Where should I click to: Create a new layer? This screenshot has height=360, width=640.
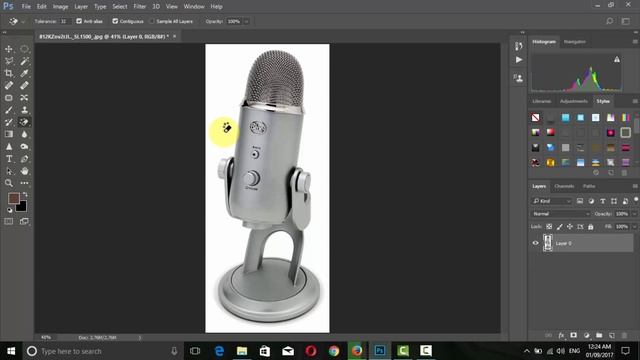point(611,335)
